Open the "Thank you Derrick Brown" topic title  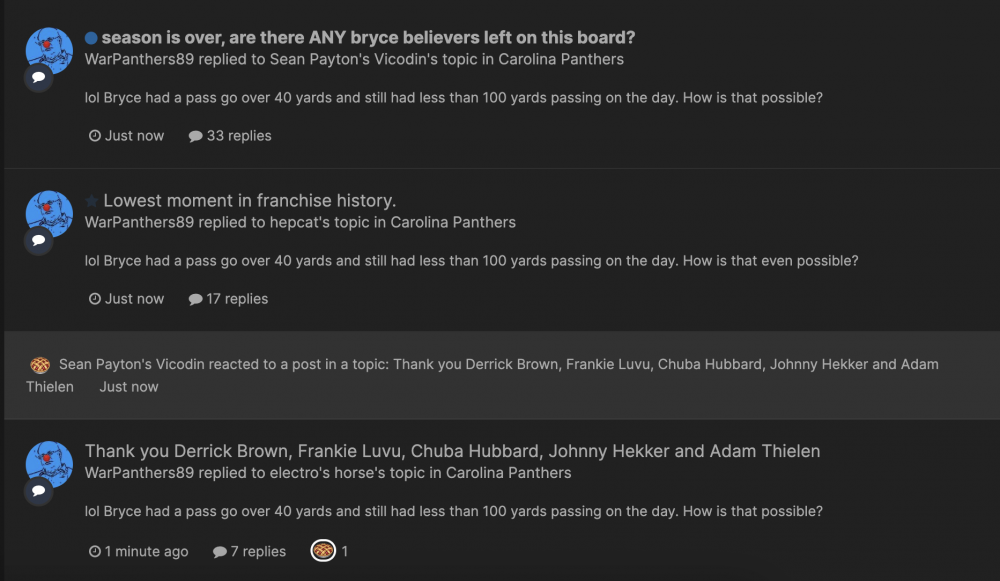(452, 451)
